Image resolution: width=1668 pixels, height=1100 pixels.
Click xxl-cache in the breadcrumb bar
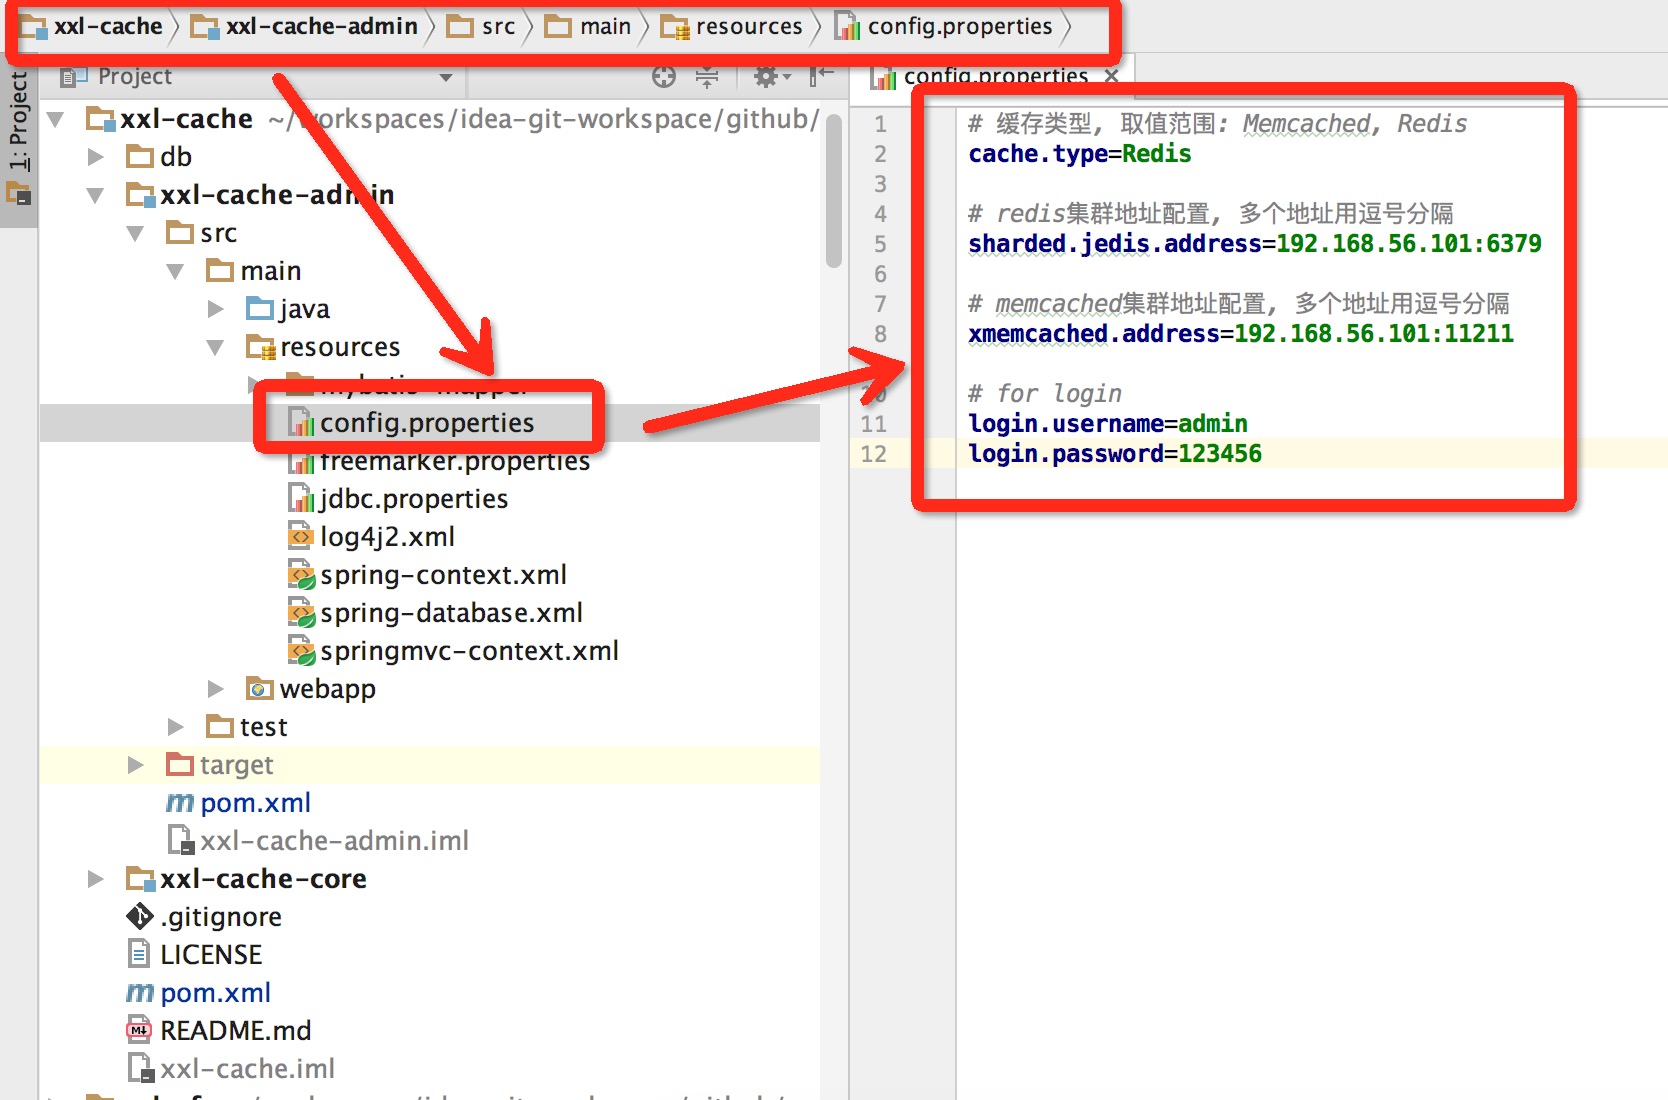(x=108, y=26)
